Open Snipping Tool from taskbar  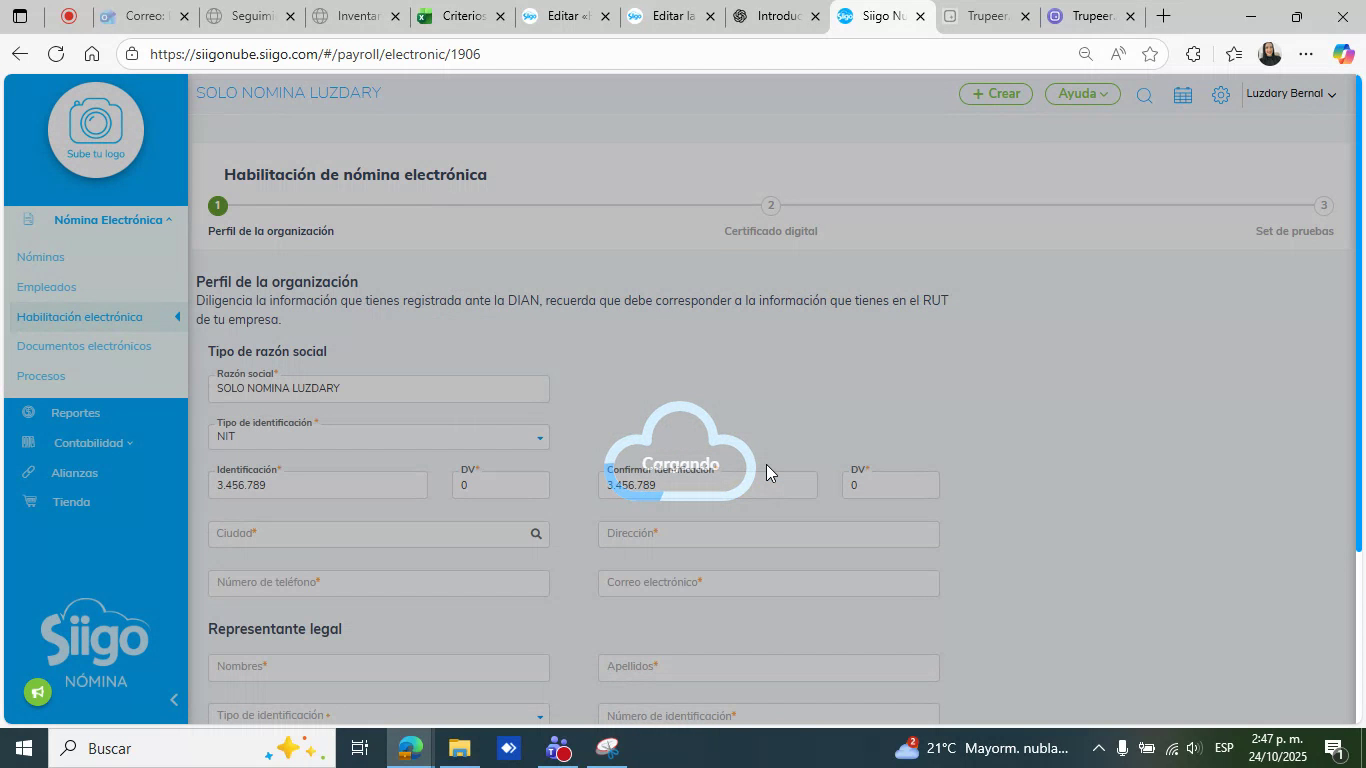(x=608, y=748)
